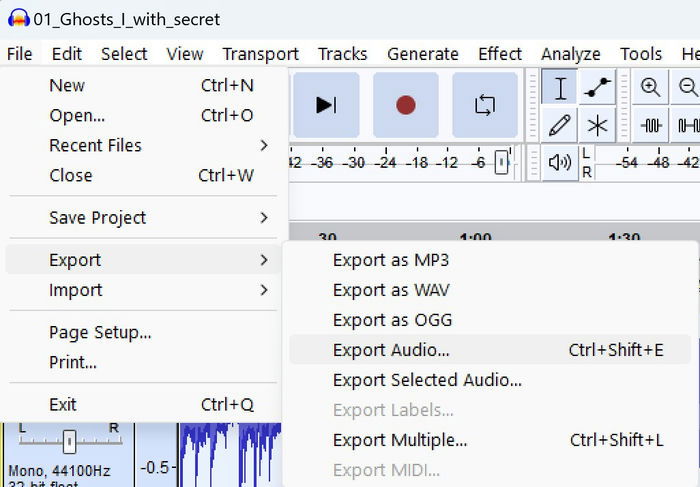The height and width of the screenshot is (487, 700).
Task: Click the Trim audio outside selection icon
Action: pyautogui.click(x=650, y=125)
